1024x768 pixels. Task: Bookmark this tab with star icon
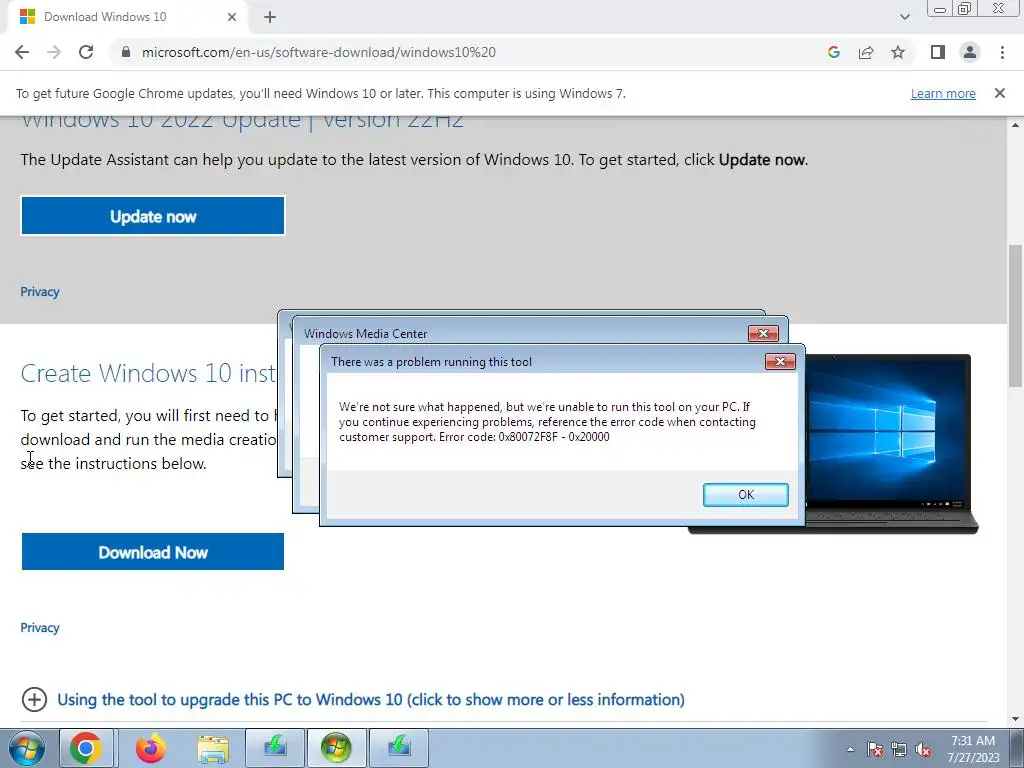pos(898,52)
